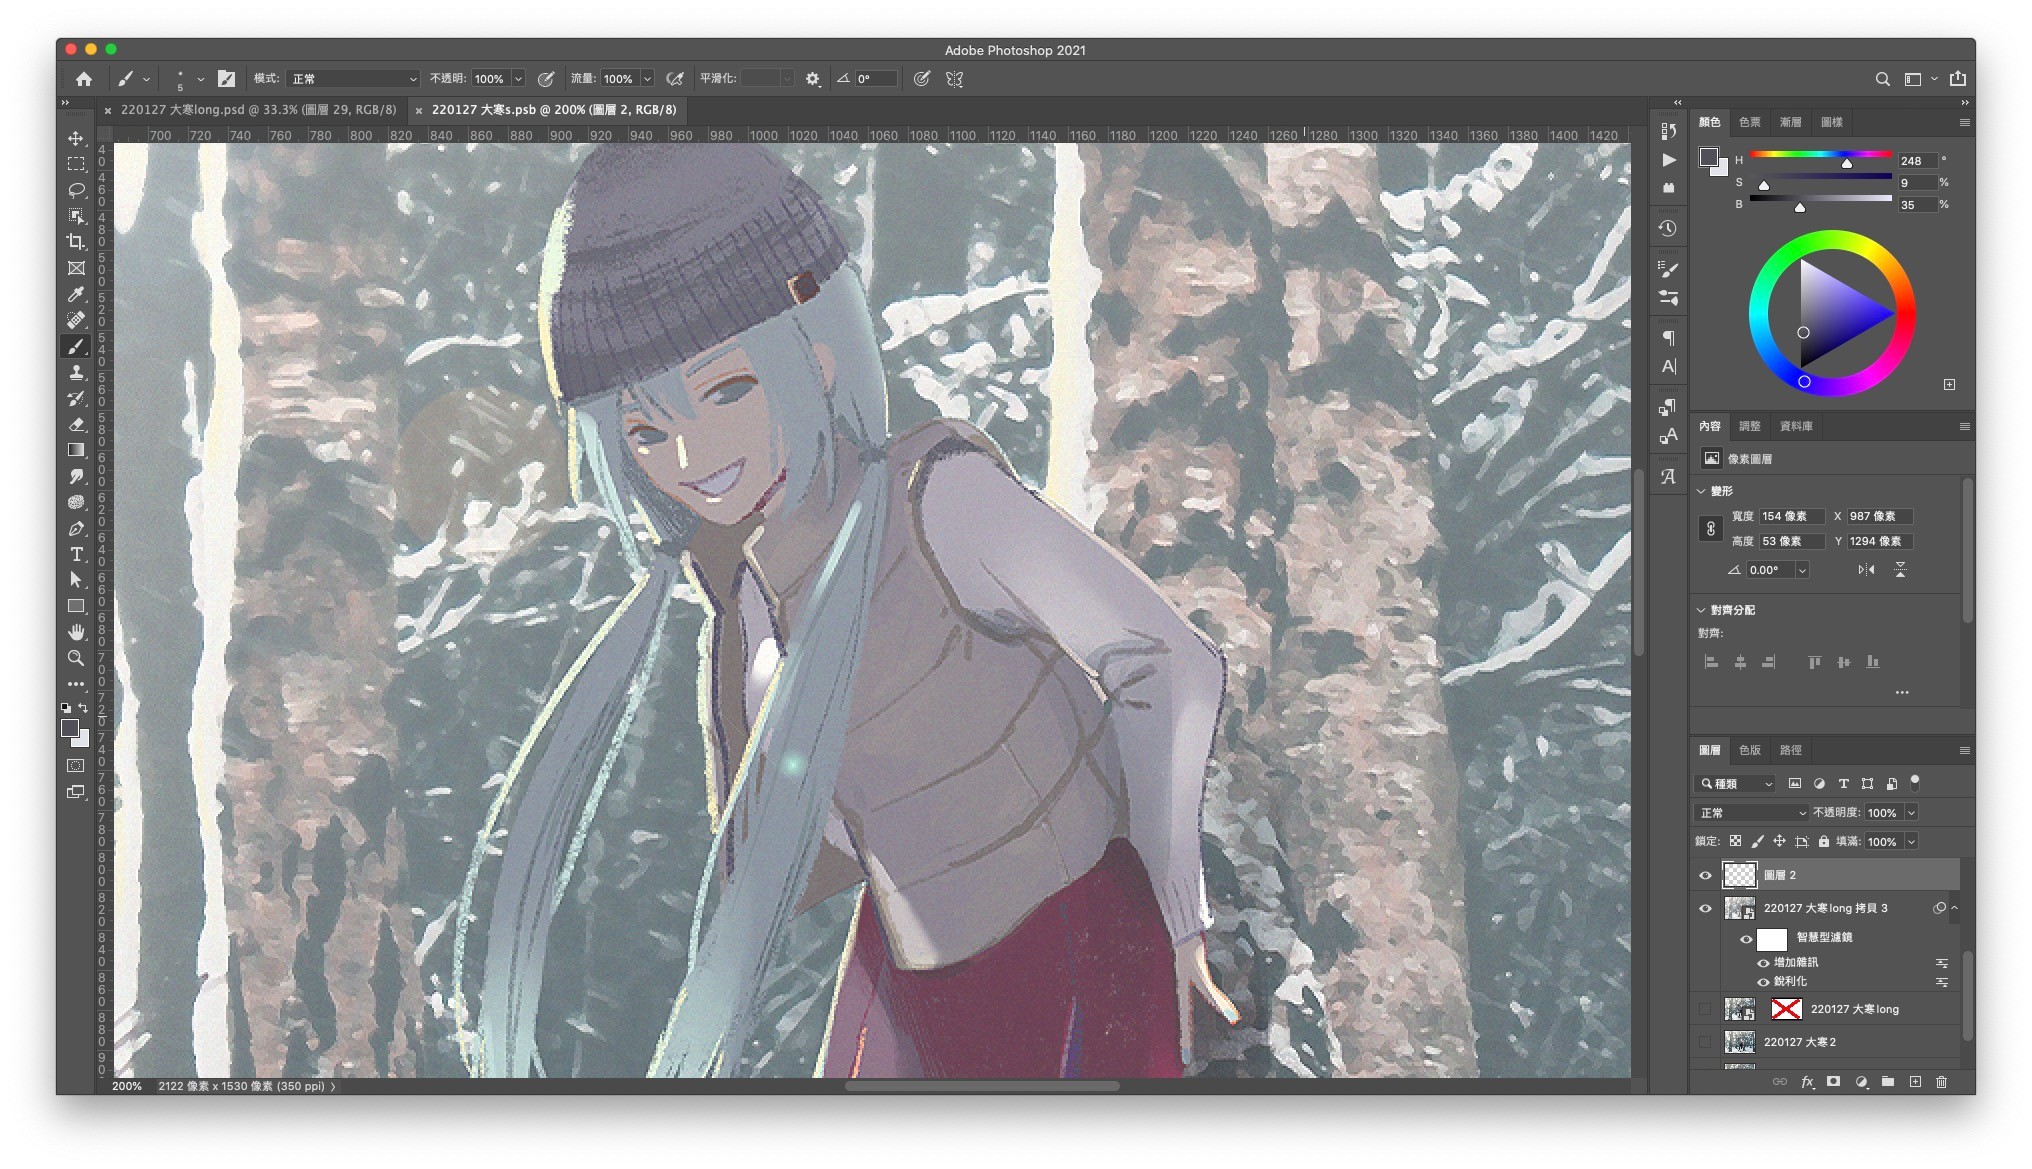This screenshot has height=1169, width=2032.
Task: Select the Rectangular Marquee tool
Action: [x=76, y=164]
